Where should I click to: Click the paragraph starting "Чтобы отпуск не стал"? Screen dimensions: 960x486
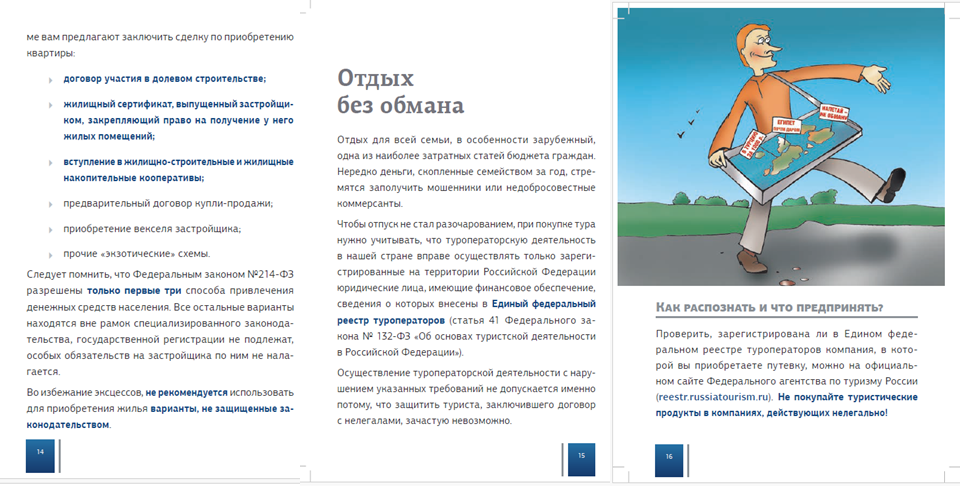coord(466,288)
